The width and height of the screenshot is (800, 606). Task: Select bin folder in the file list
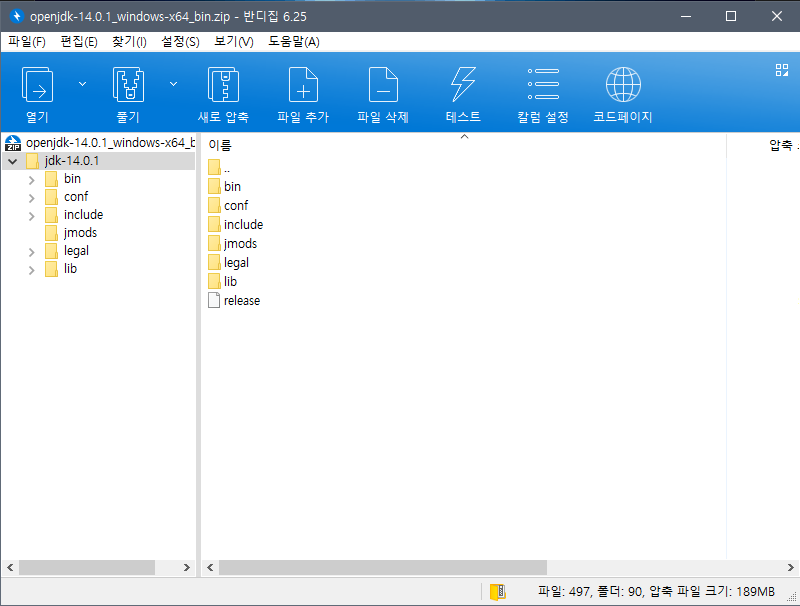click(232, 187)
